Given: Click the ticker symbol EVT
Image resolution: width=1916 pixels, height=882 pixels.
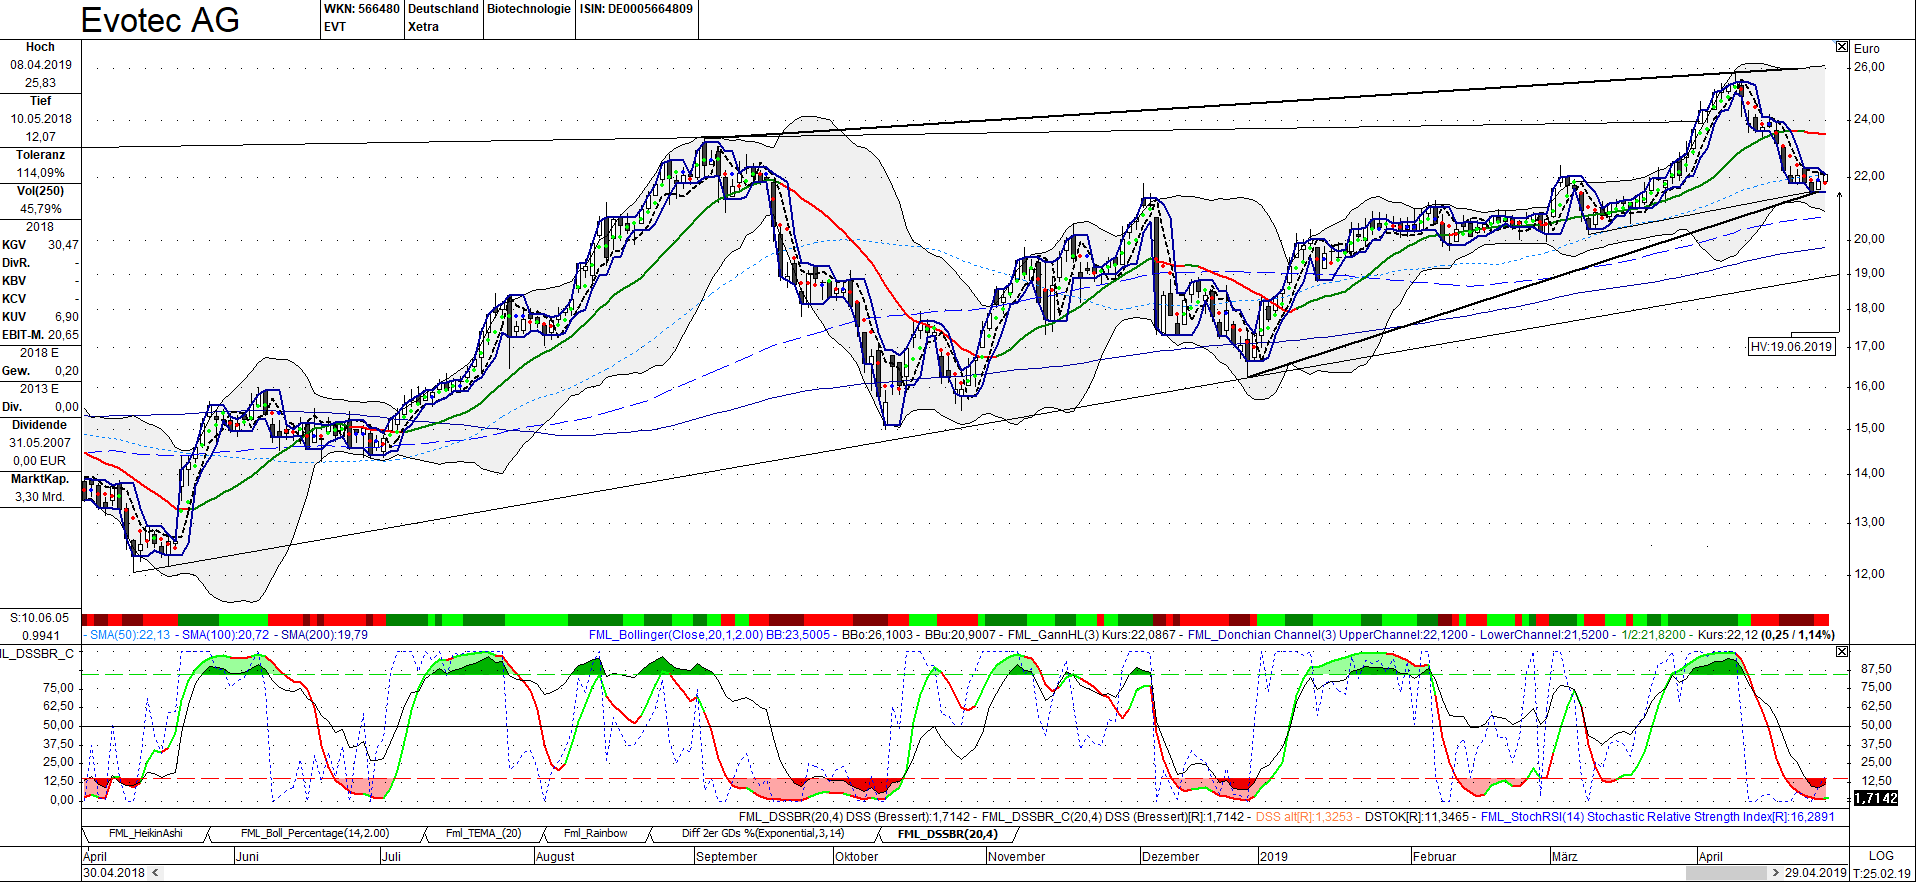Looking at the screenshot, I should pos(335,27).
